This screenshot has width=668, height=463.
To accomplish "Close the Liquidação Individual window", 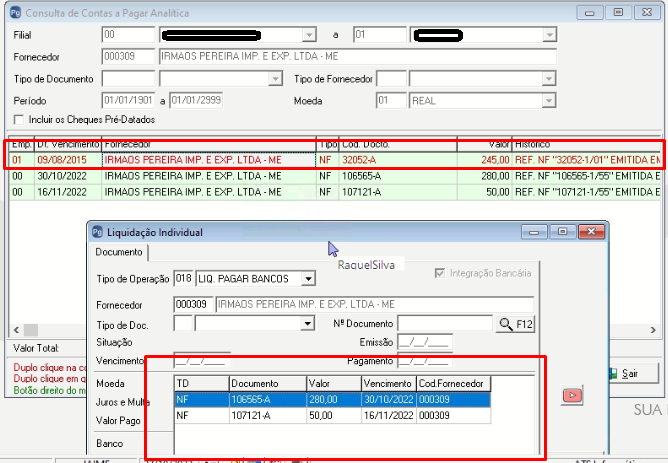I will tap(591, 232).
